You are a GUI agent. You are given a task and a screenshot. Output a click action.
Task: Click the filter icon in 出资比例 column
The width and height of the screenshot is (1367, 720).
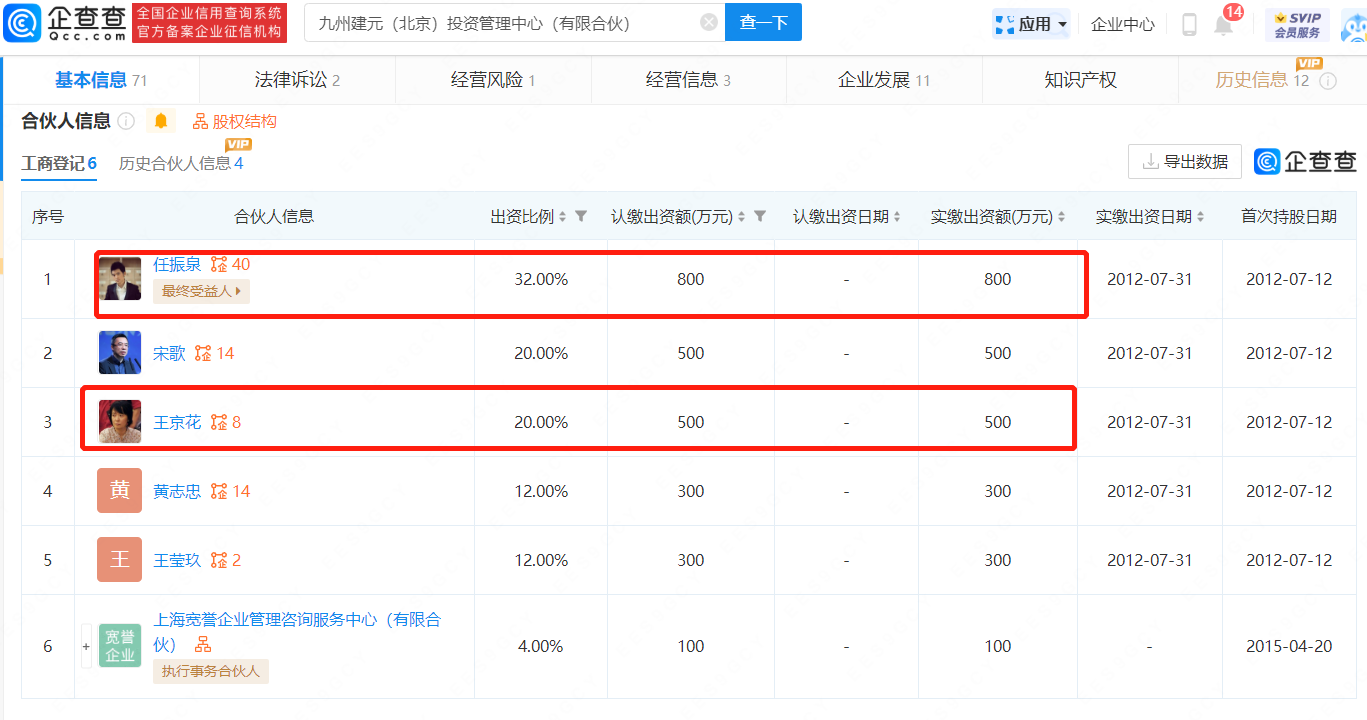pyautogui.click(x=581, y=216)
